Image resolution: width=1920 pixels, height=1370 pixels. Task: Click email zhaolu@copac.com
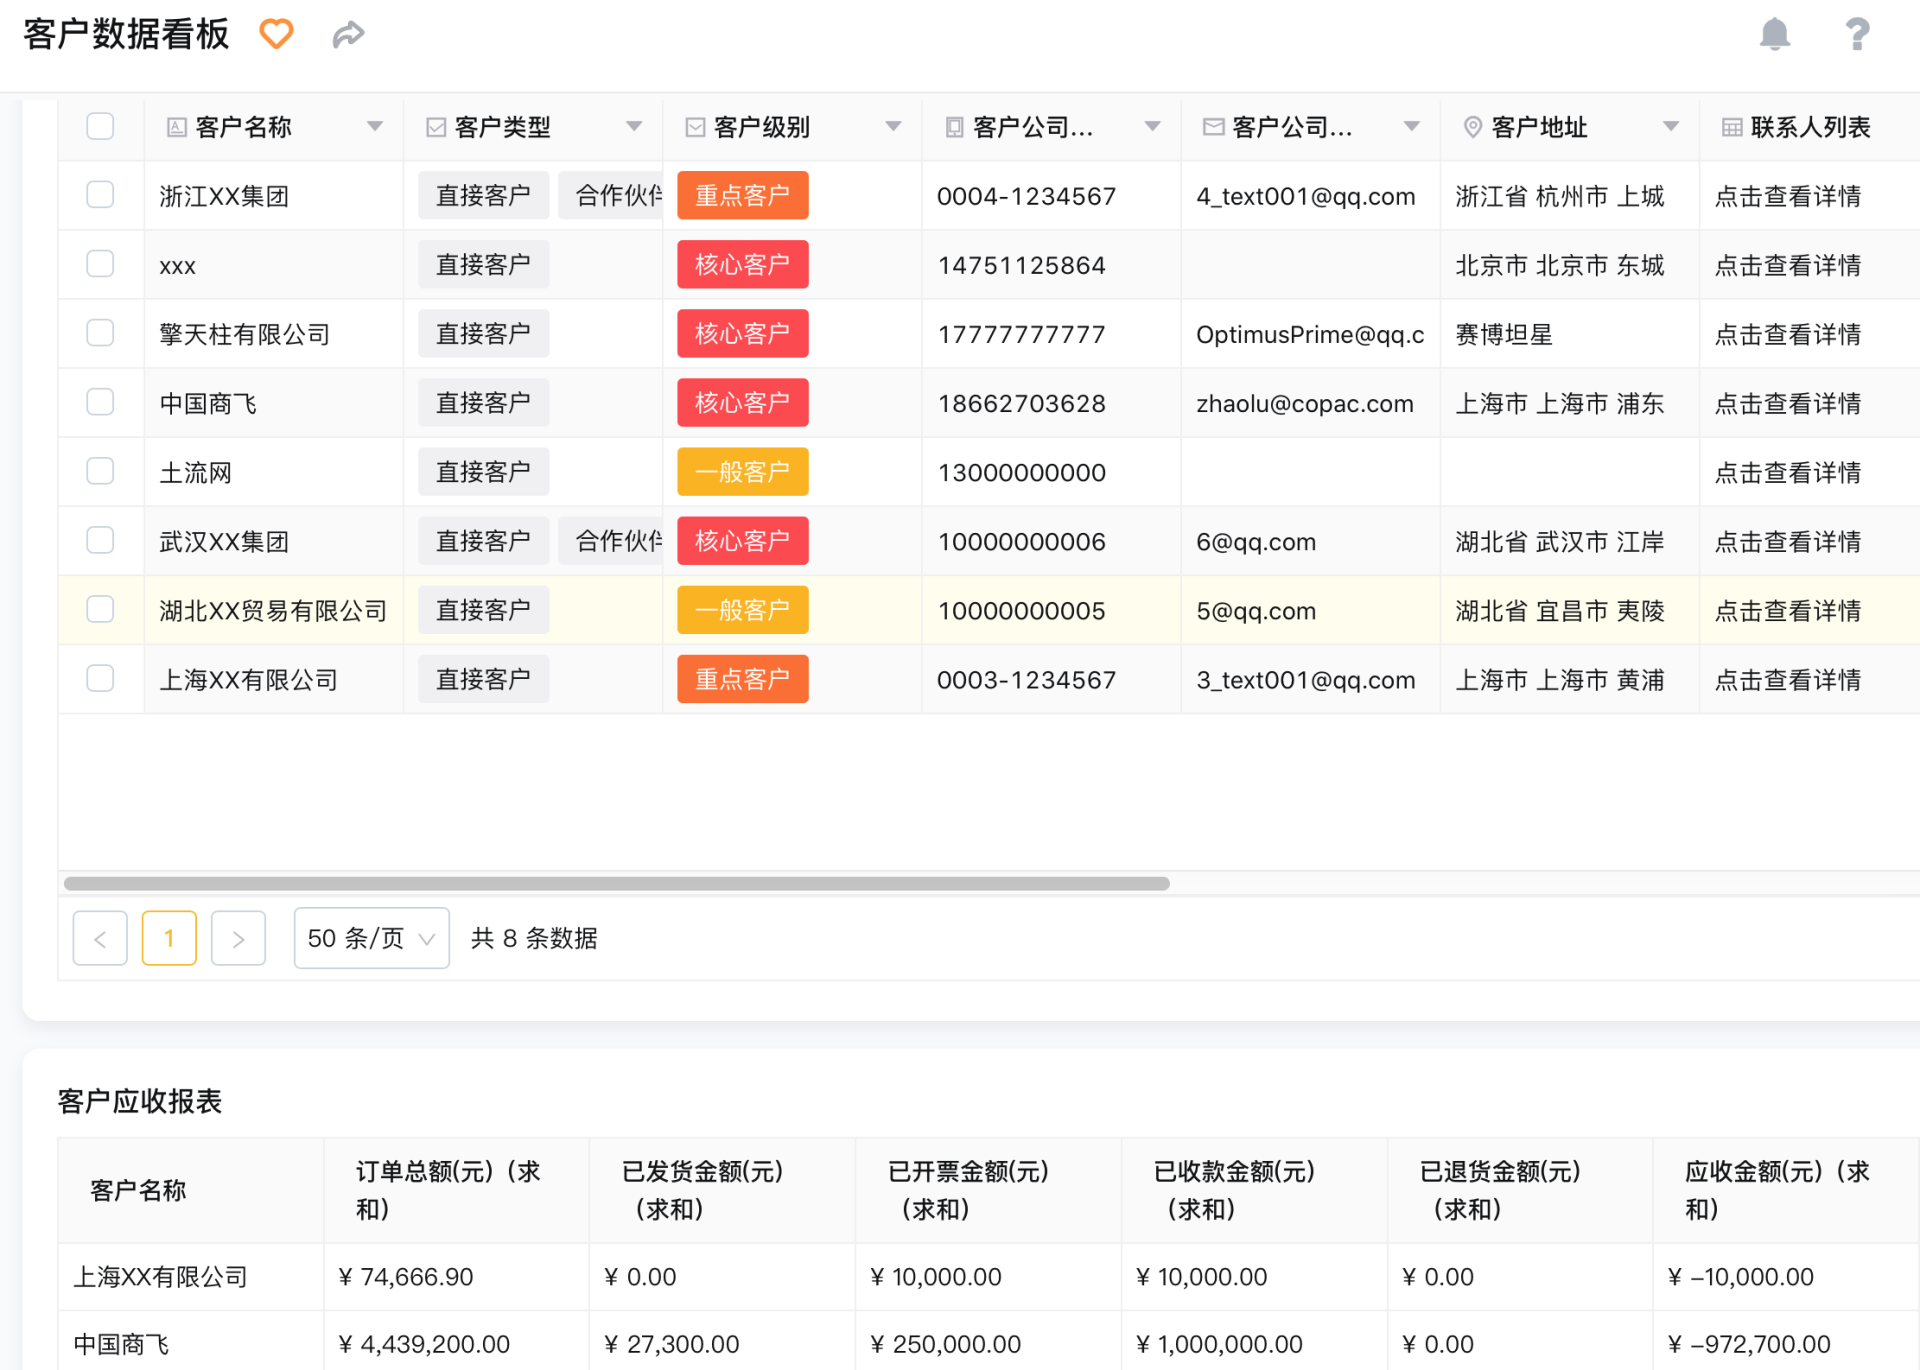tap(1304, 404)
